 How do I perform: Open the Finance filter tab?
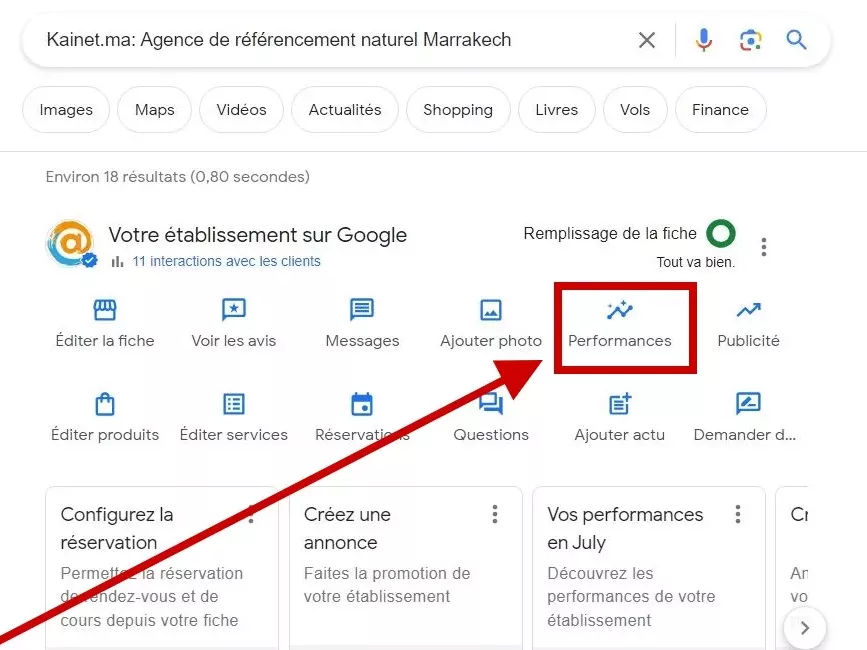(720, 109)
